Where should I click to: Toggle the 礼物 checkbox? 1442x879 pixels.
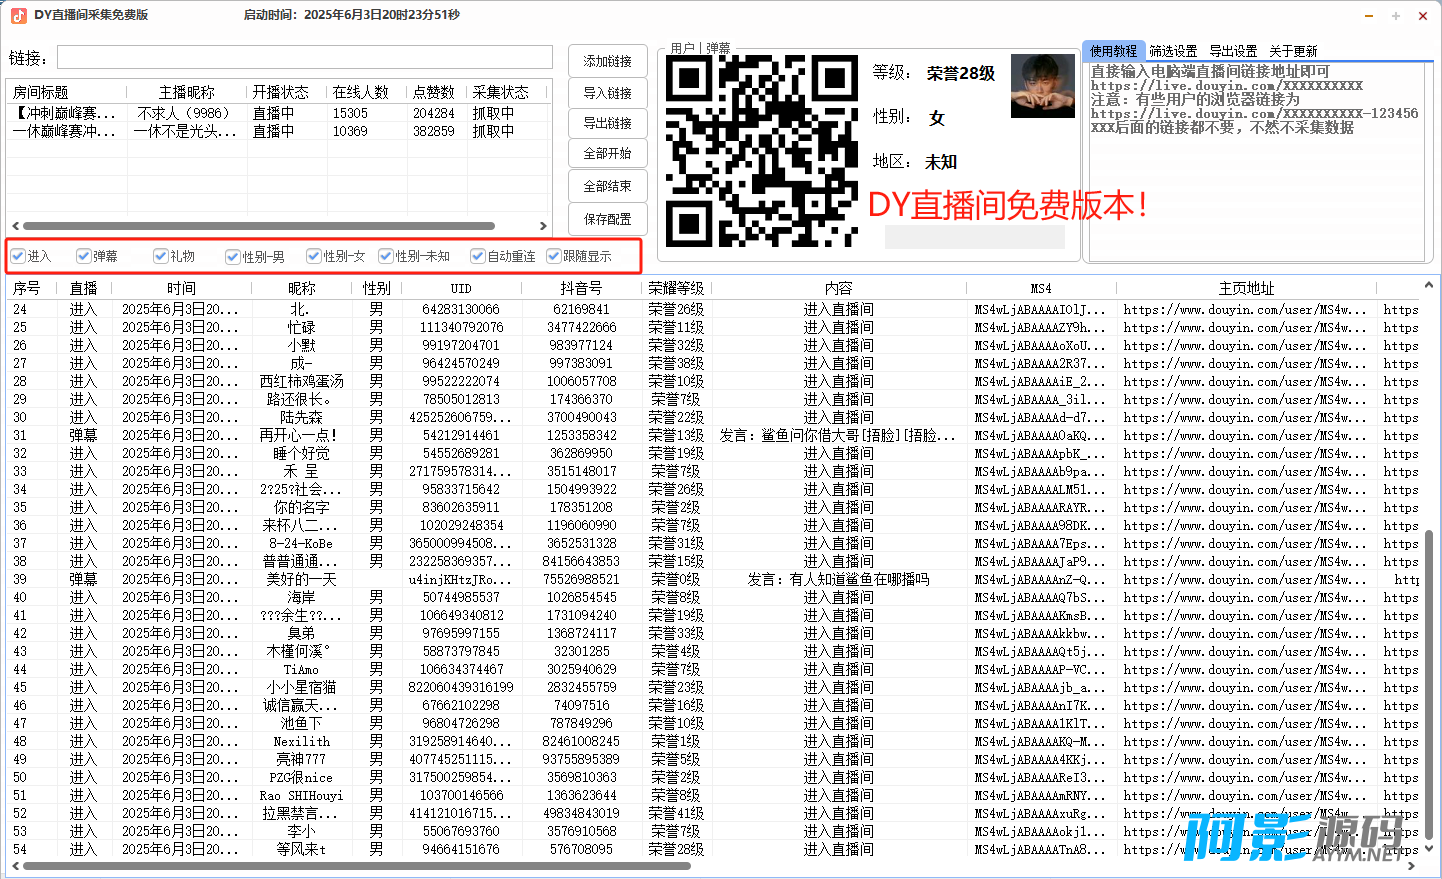coord(160,256)
